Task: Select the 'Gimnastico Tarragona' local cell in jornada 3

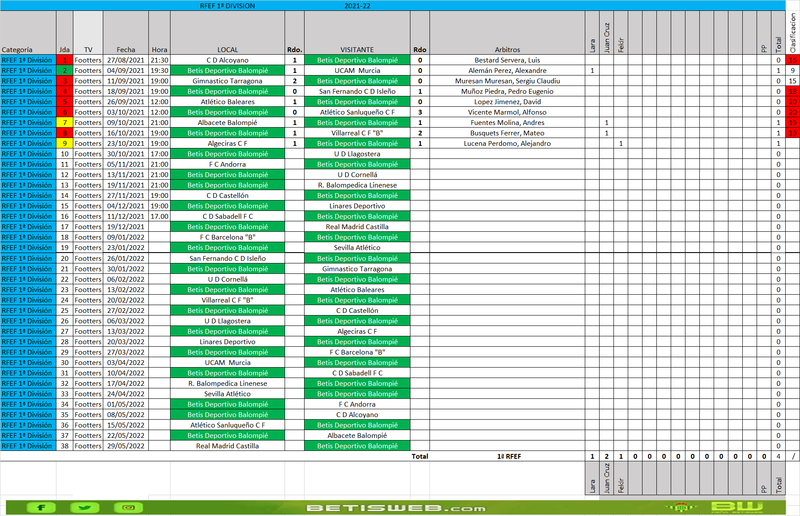Action: click(227, 81)
